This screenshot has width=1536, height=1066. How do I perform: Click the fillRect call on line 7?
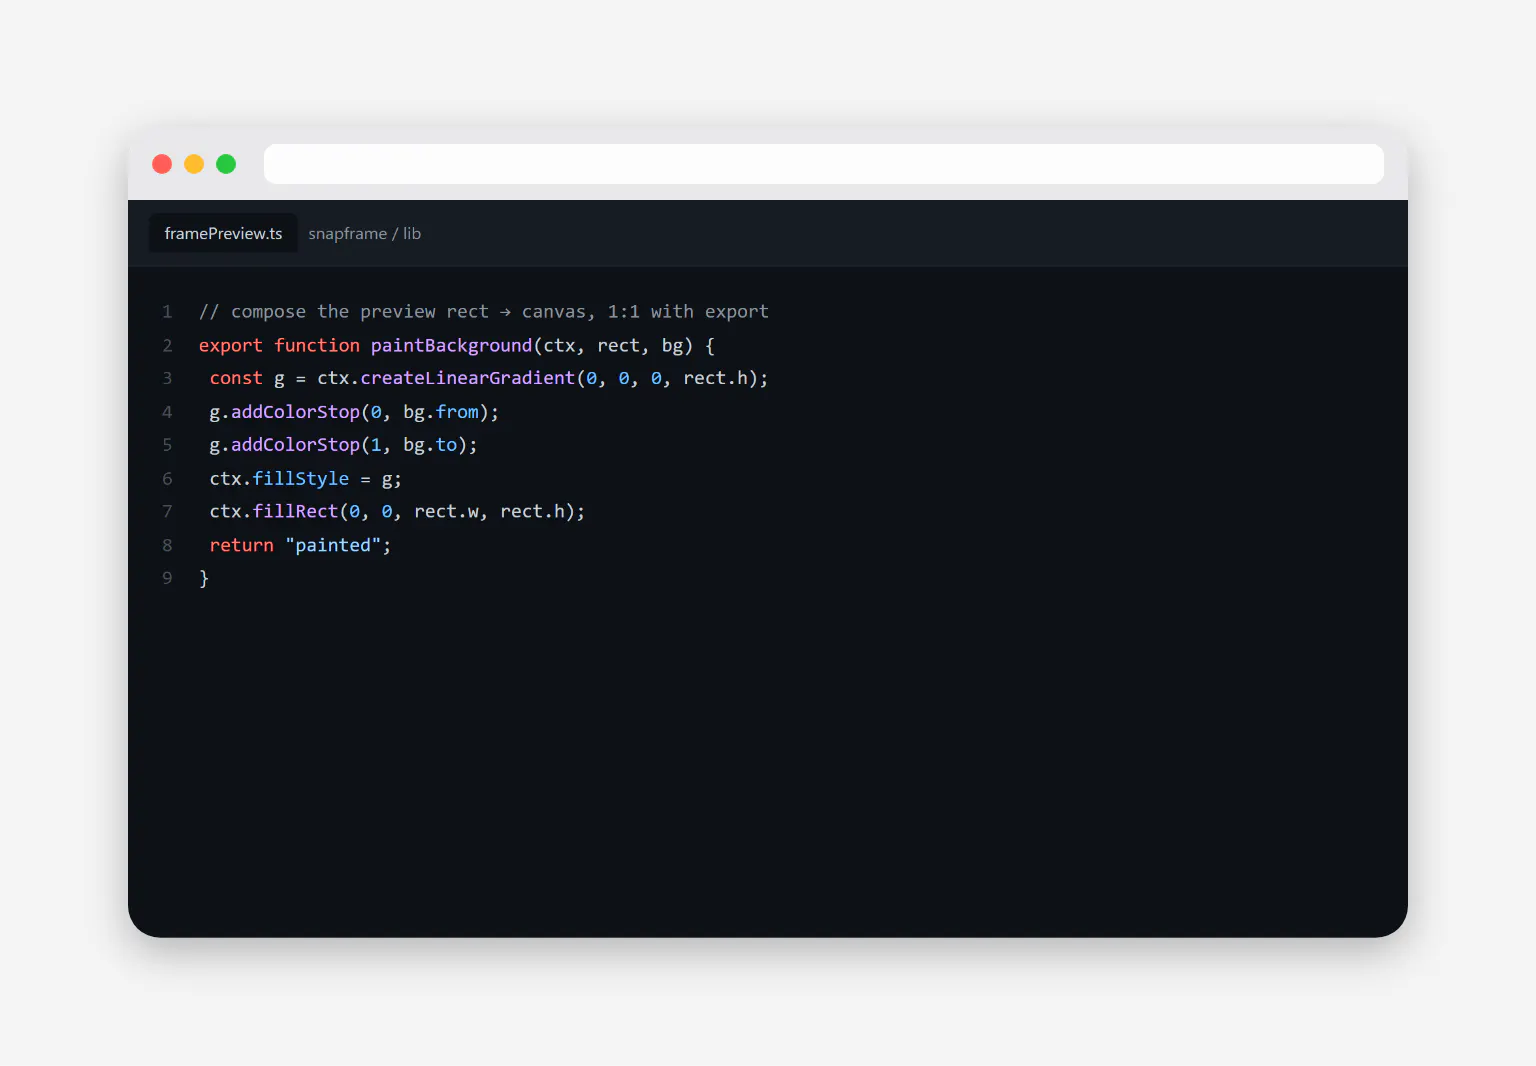point(295,512)
